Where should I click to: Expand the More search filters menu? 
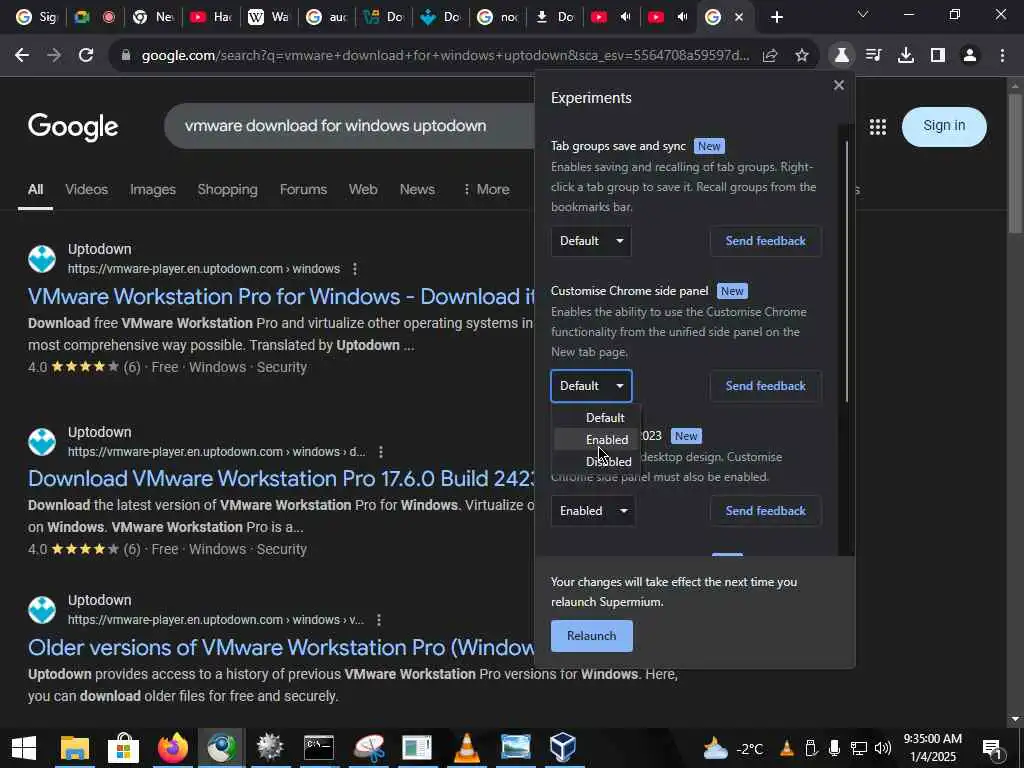[486, 189]
